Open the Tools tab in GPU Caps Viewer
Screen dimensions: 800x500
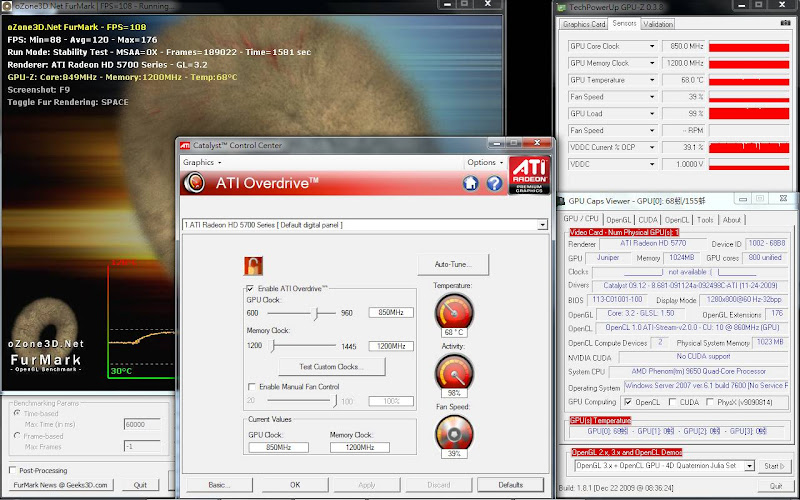point(705,220)
